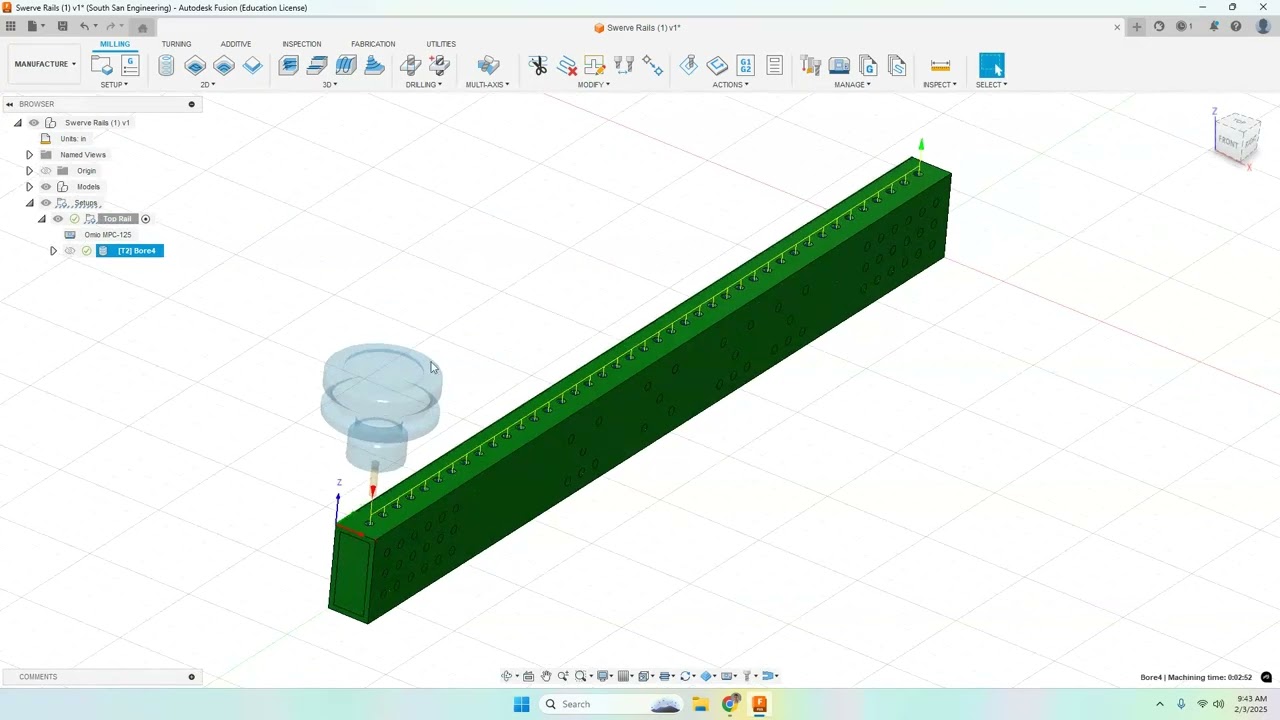The image size is (1280, 720).
Task: Open the 3D dropdown menu
Action: [330, 85]
